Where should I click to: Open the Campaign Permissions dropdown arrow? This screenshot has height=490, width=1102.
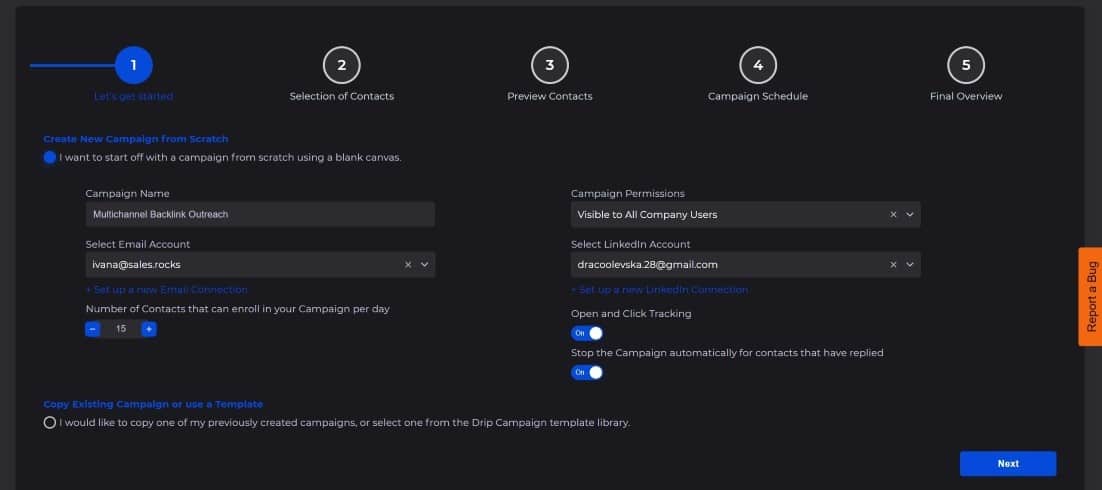tap(909, 215)
